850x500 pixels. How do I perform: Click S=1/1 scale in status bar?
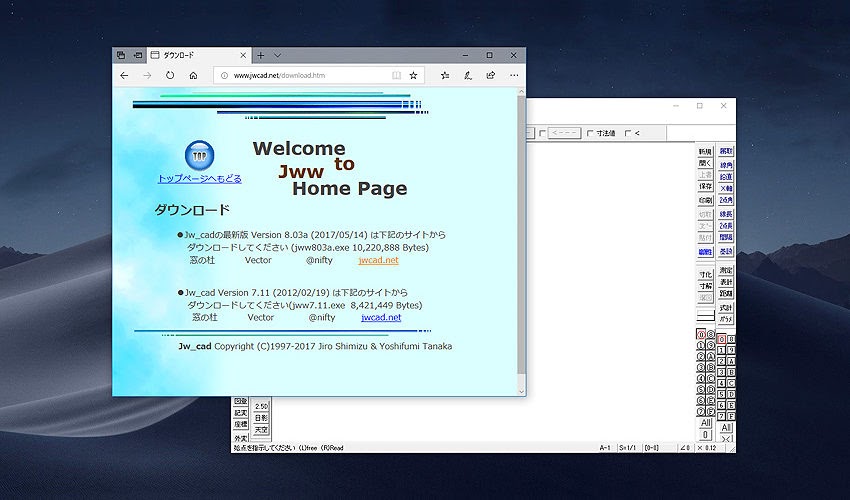coord(628,448)
